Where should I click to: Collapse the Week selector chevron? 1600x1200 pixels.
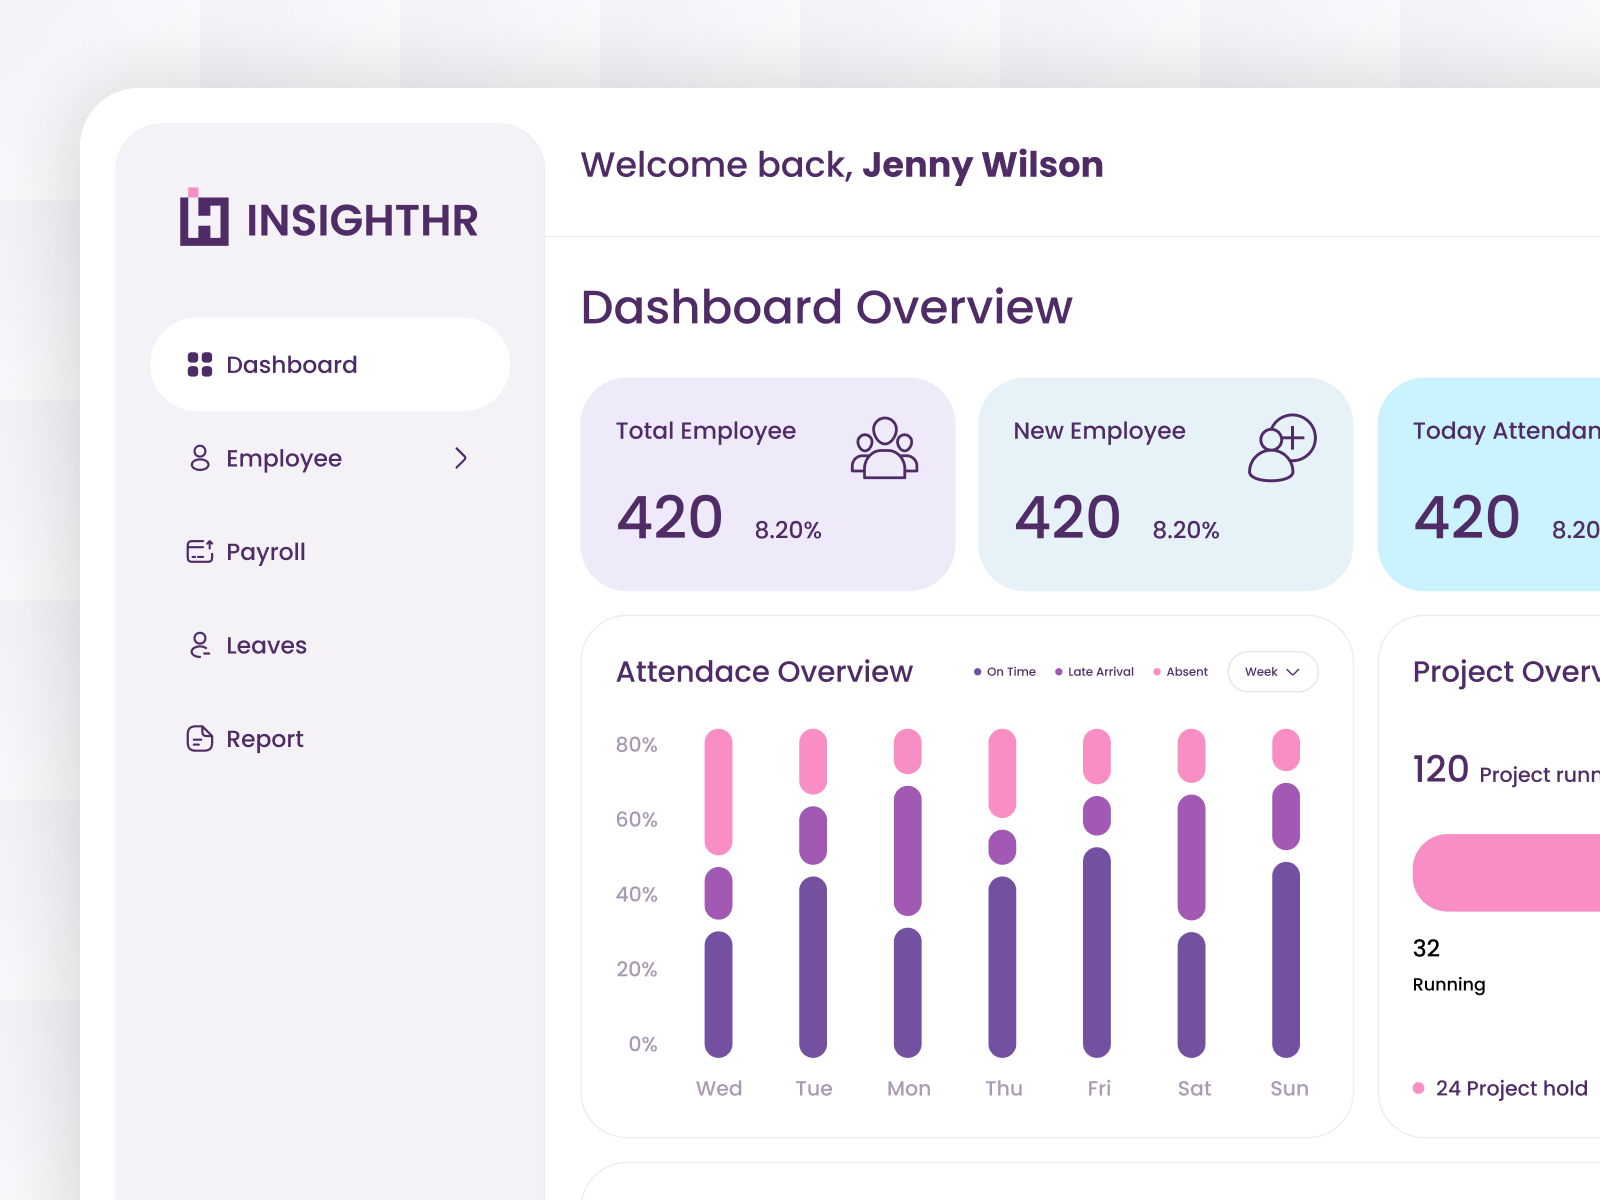[x=1292, y=672]
